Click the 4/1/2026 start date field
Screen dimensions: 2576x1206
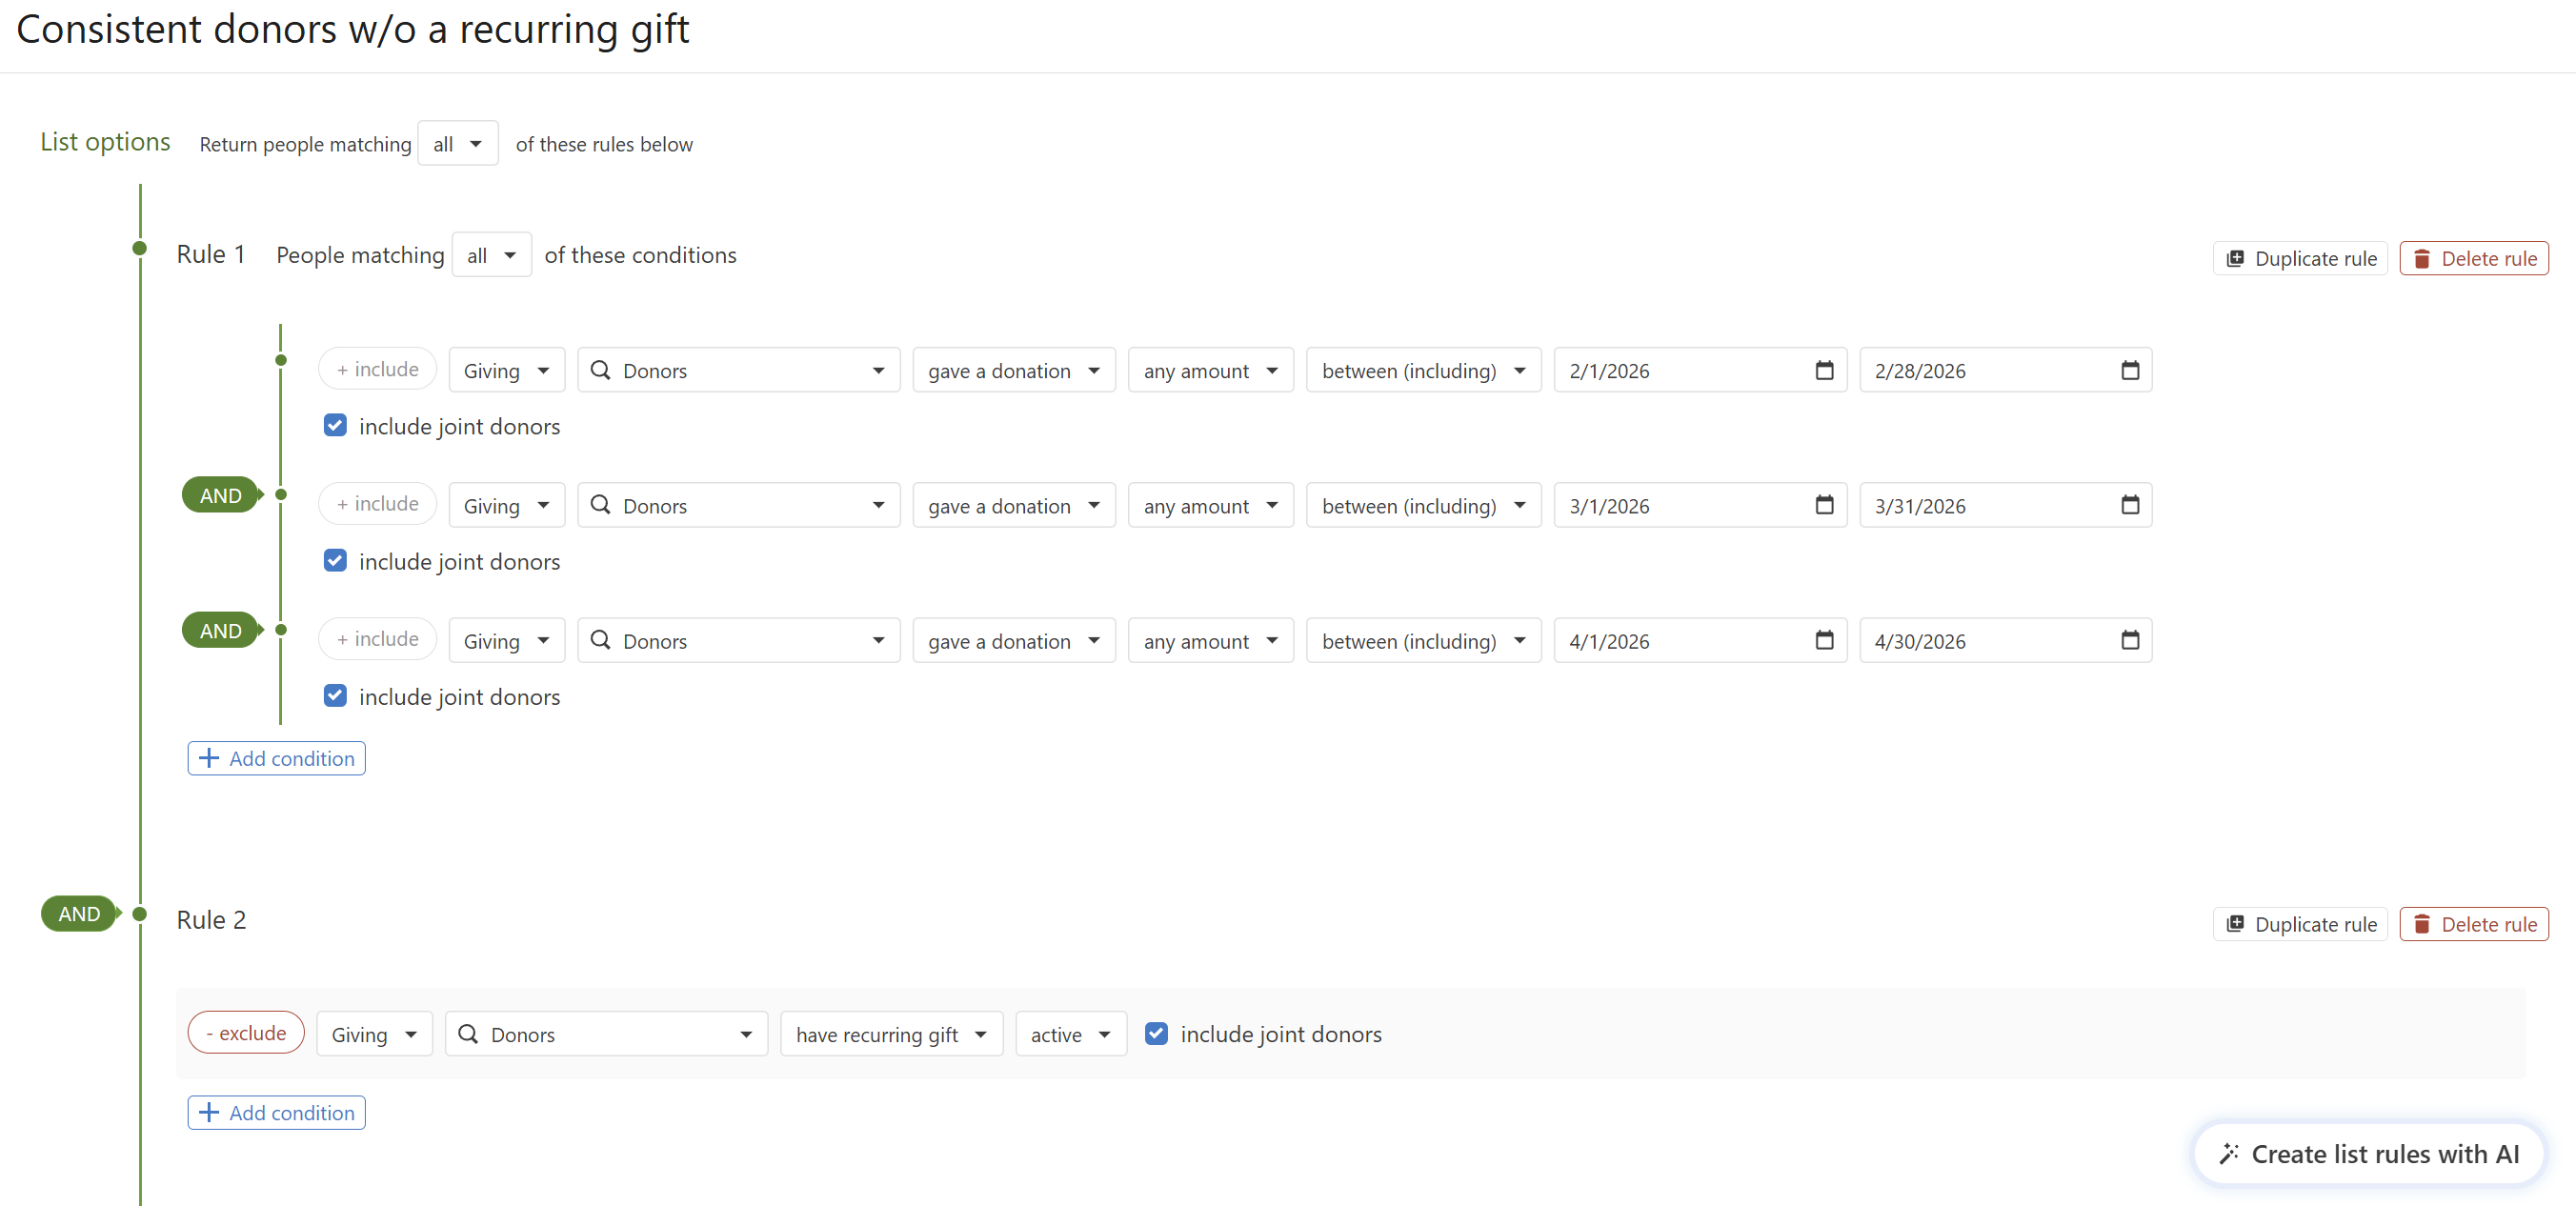pyautogui.click(x=1700, y=641)
